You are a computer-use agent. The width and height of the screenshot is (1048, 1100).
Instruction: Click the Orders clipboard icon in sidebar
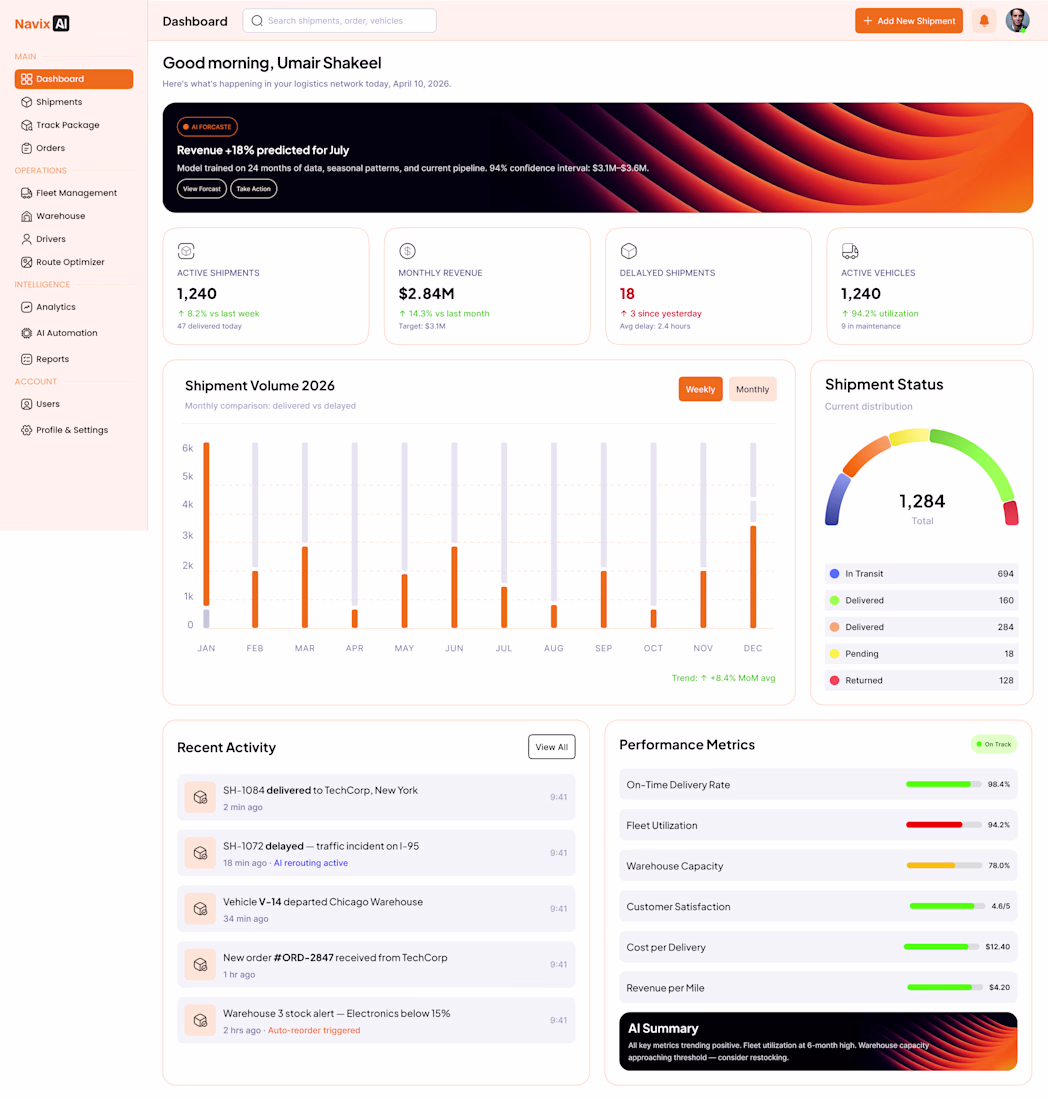tap(27, 148)
